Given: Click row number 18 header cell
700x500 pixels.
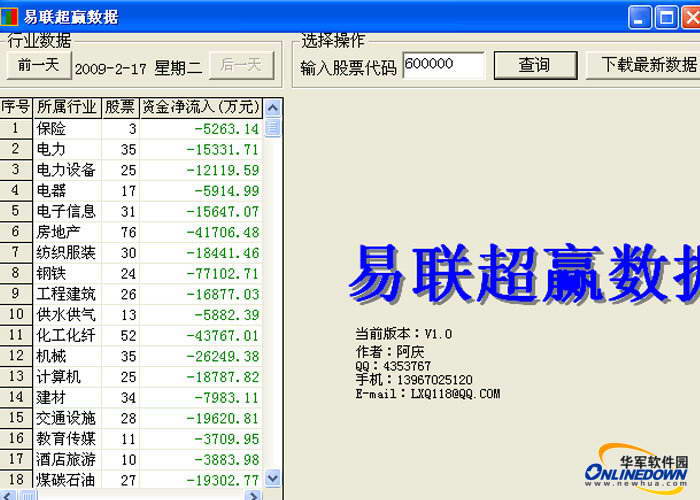Looking at the screenshot, I should click(16, 480).
